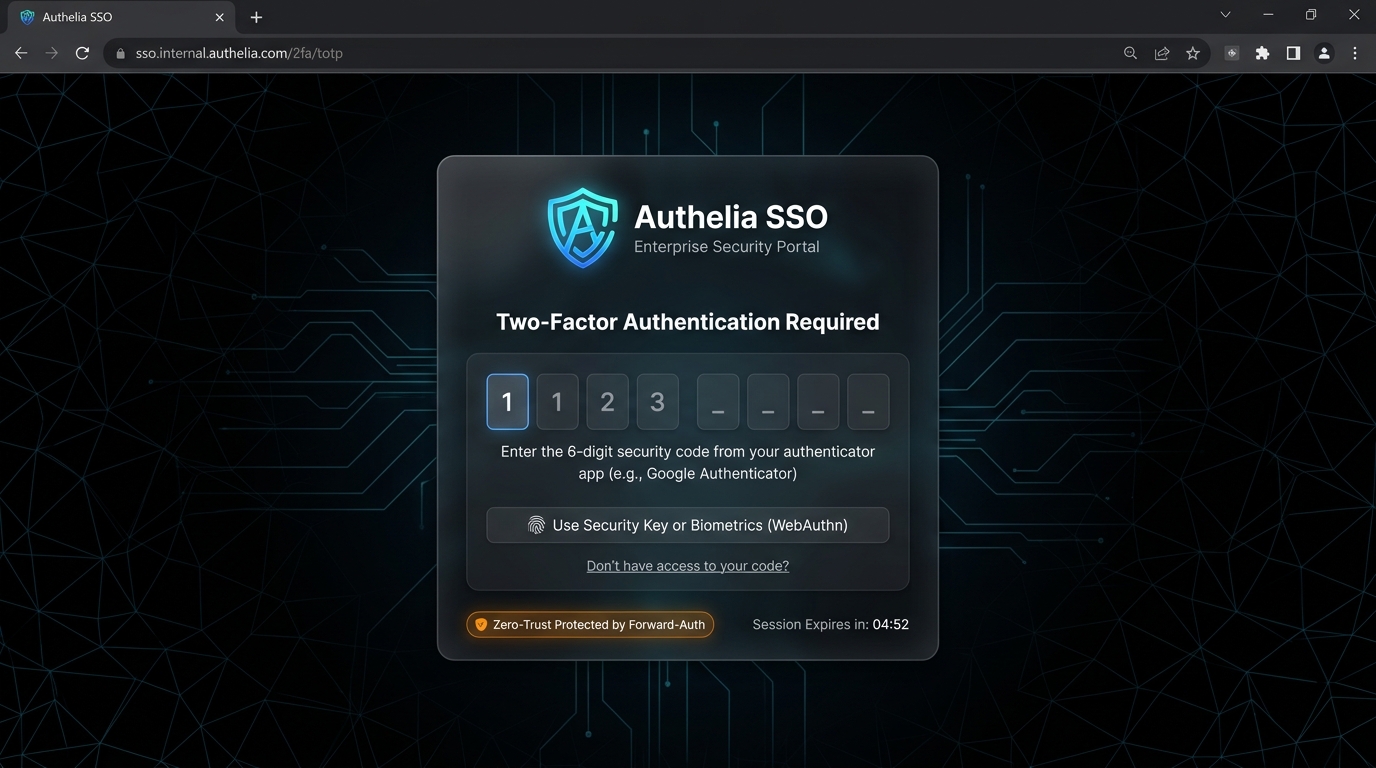Bookmark this page with the star icon
The height and width of the screenshot is (768, 1376).
(x=1193, y=53)
